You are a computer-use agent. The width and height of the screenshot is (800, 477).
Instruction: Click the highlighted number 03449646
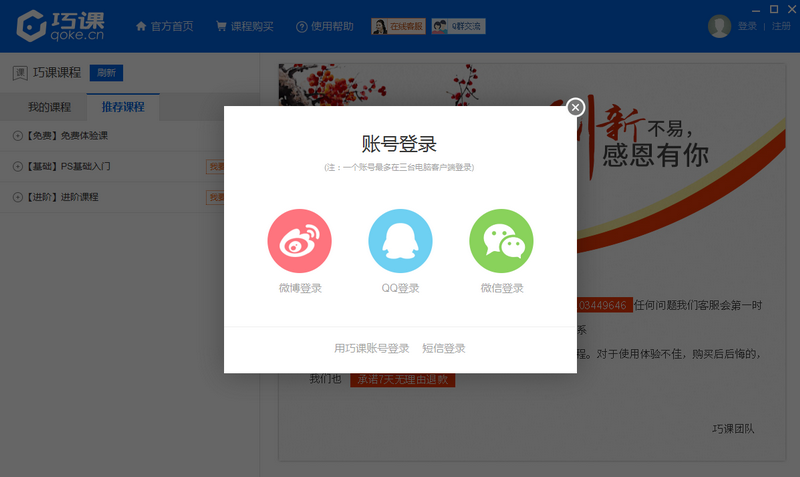(605, 305)
